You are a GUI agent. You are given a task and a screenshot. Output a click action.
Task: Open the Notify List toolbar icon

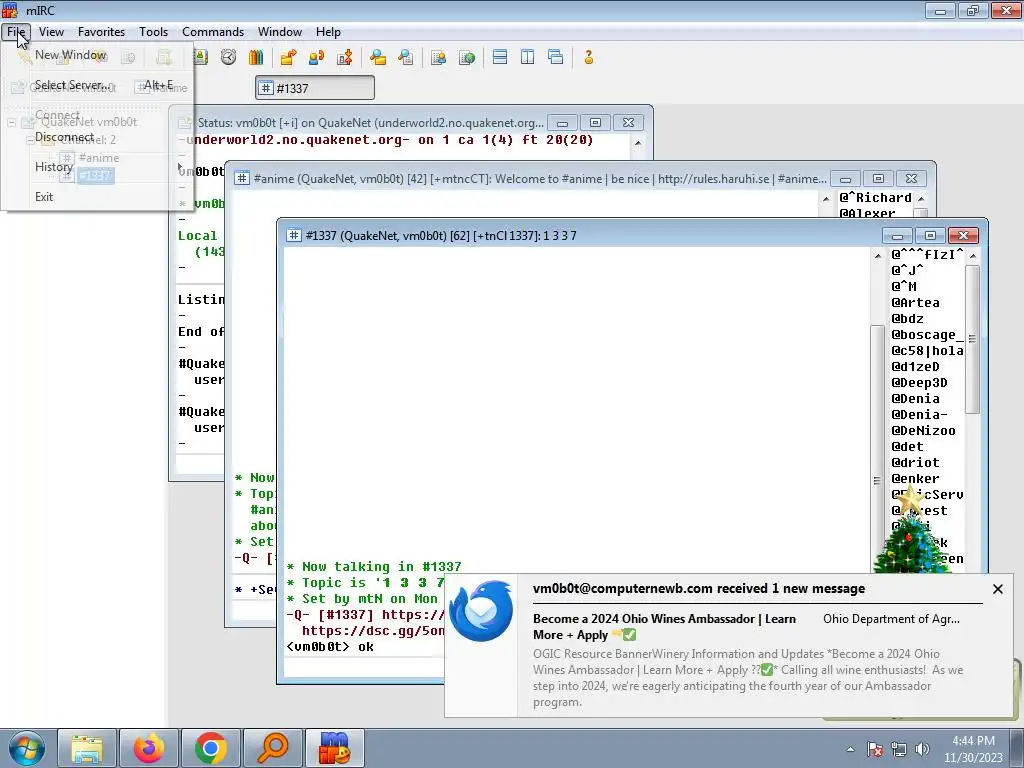(438, 57)
